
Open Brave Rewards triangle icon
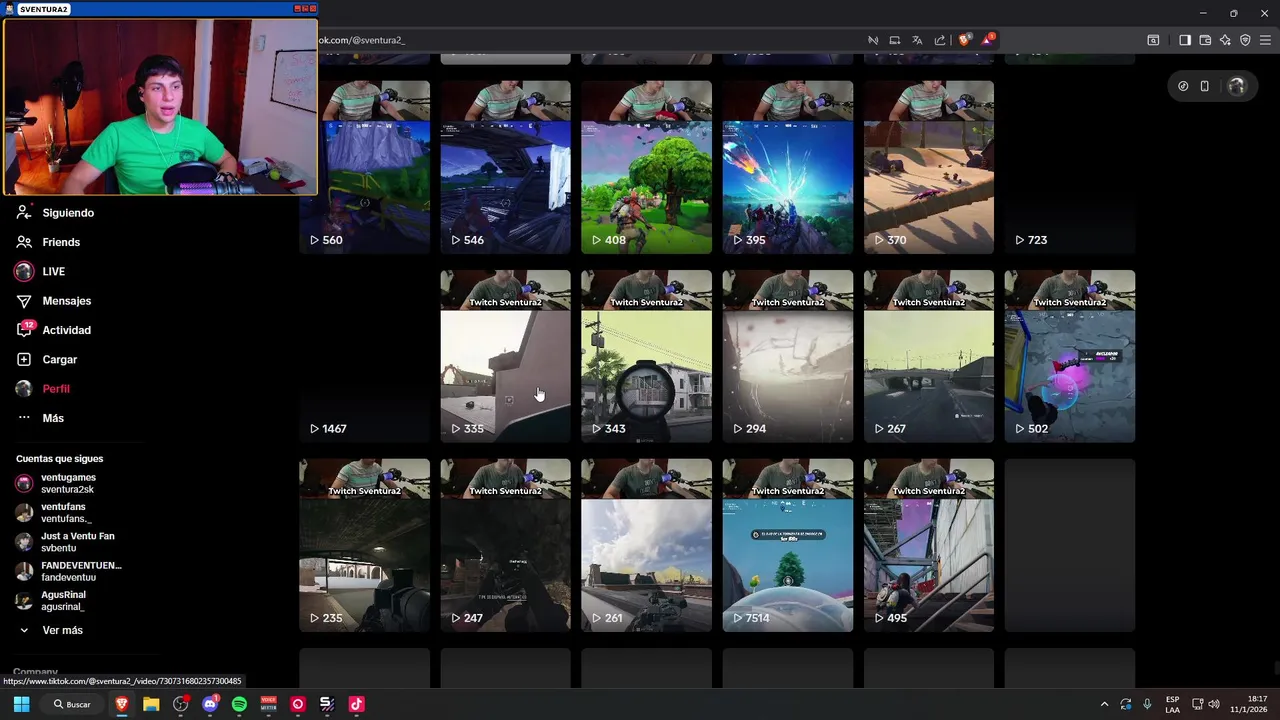(x=988, y=40)
